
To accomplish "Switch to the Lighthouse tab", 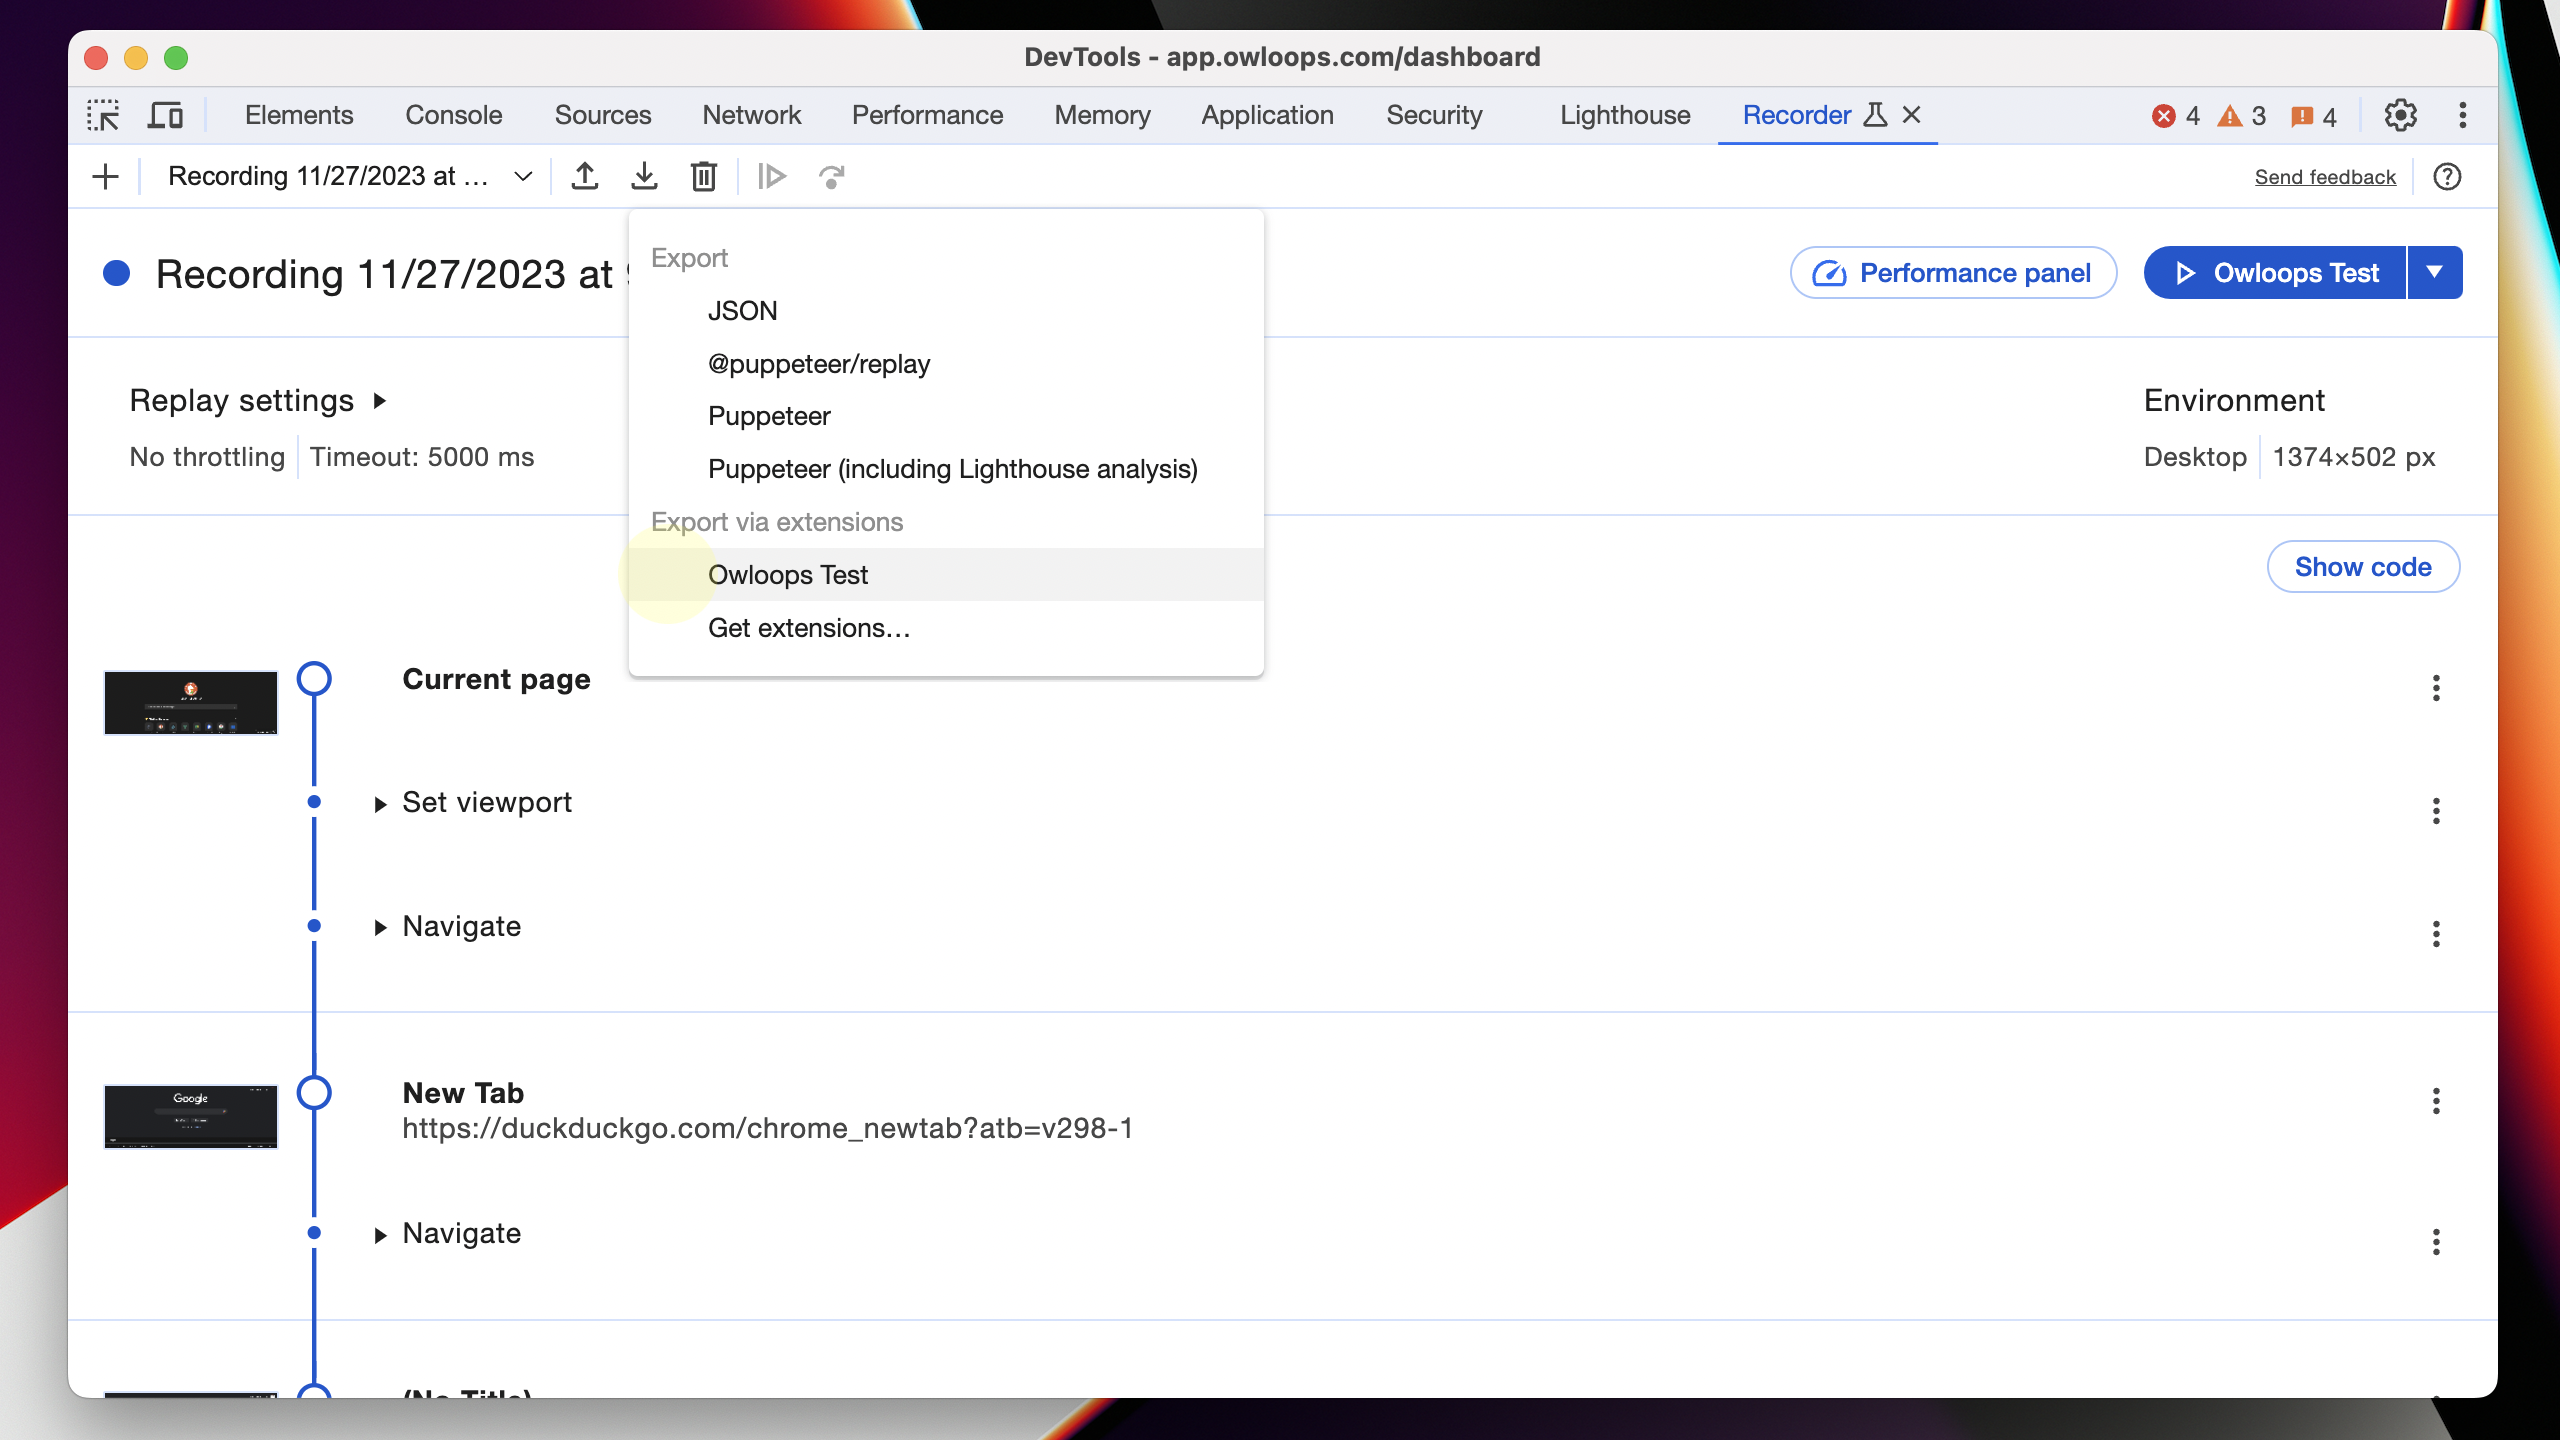I will point(1625,115).
